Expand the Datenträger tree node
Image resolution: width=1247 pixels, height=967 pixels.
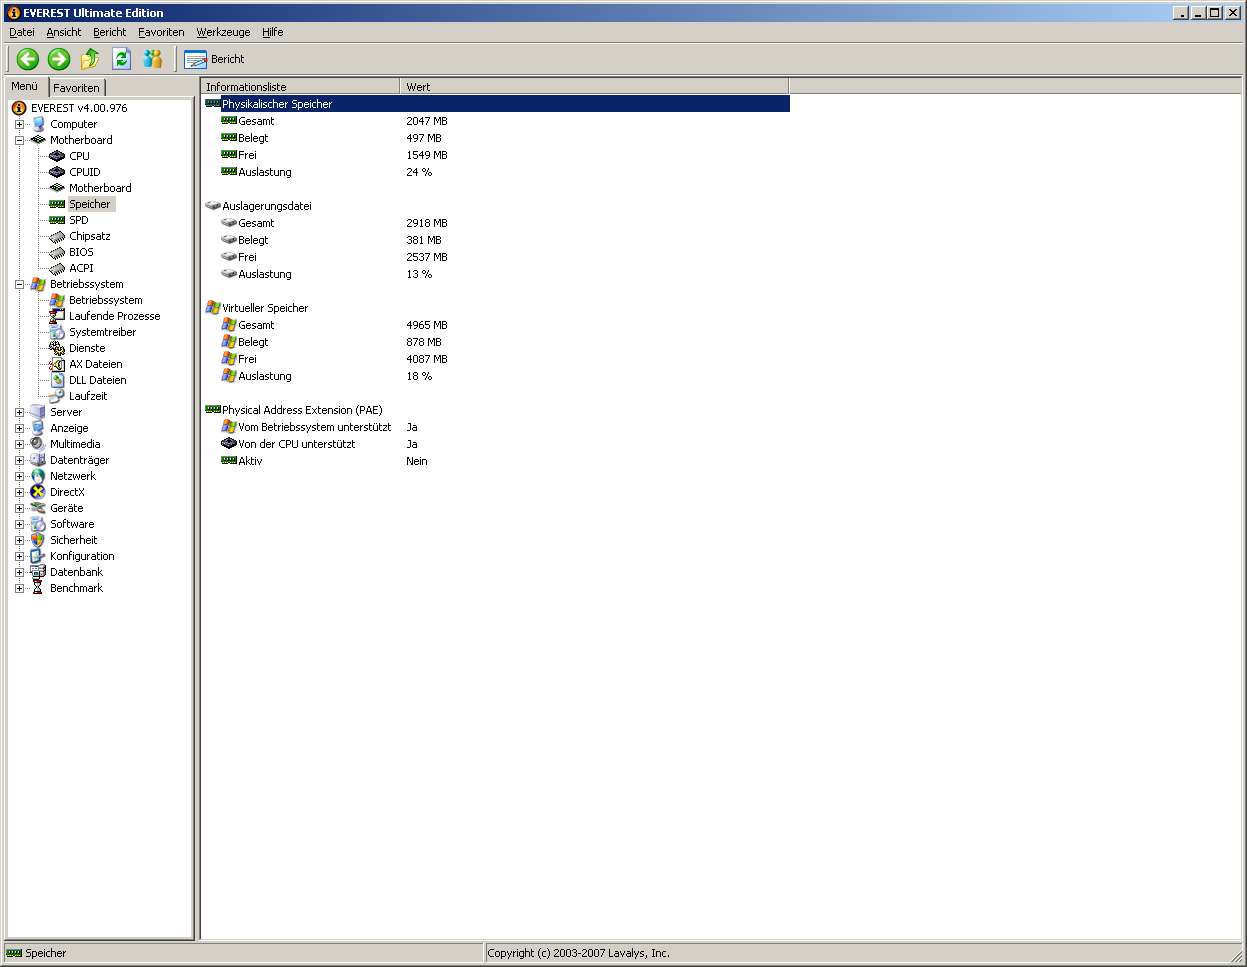(19, 460)
